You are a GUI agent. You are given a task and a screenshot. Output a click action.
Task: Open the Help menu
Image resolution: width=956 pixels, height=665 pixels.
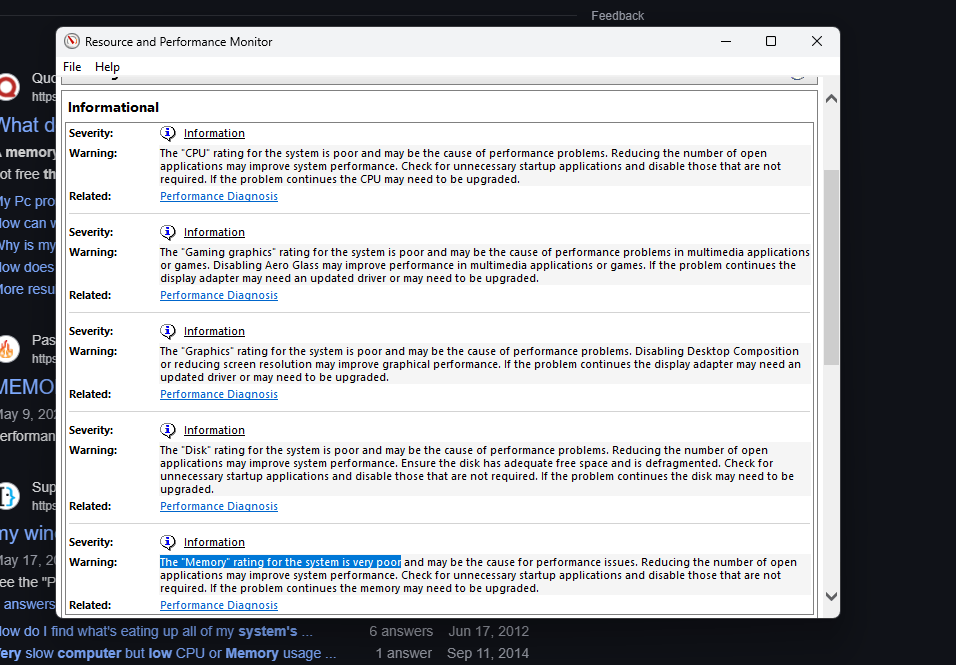107,67
